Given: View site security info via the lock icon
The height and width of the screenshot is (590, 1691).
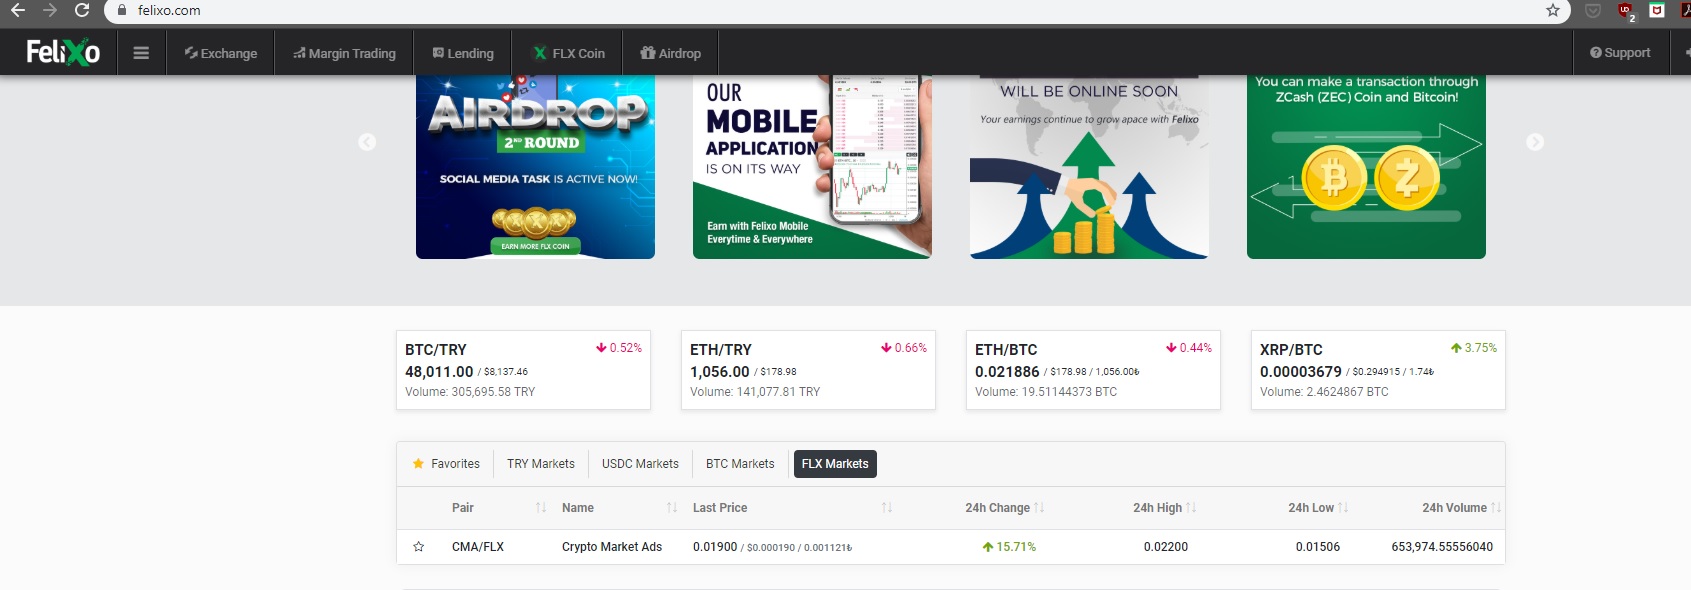Looking at the screenshot, I should [x=122, y=10].
